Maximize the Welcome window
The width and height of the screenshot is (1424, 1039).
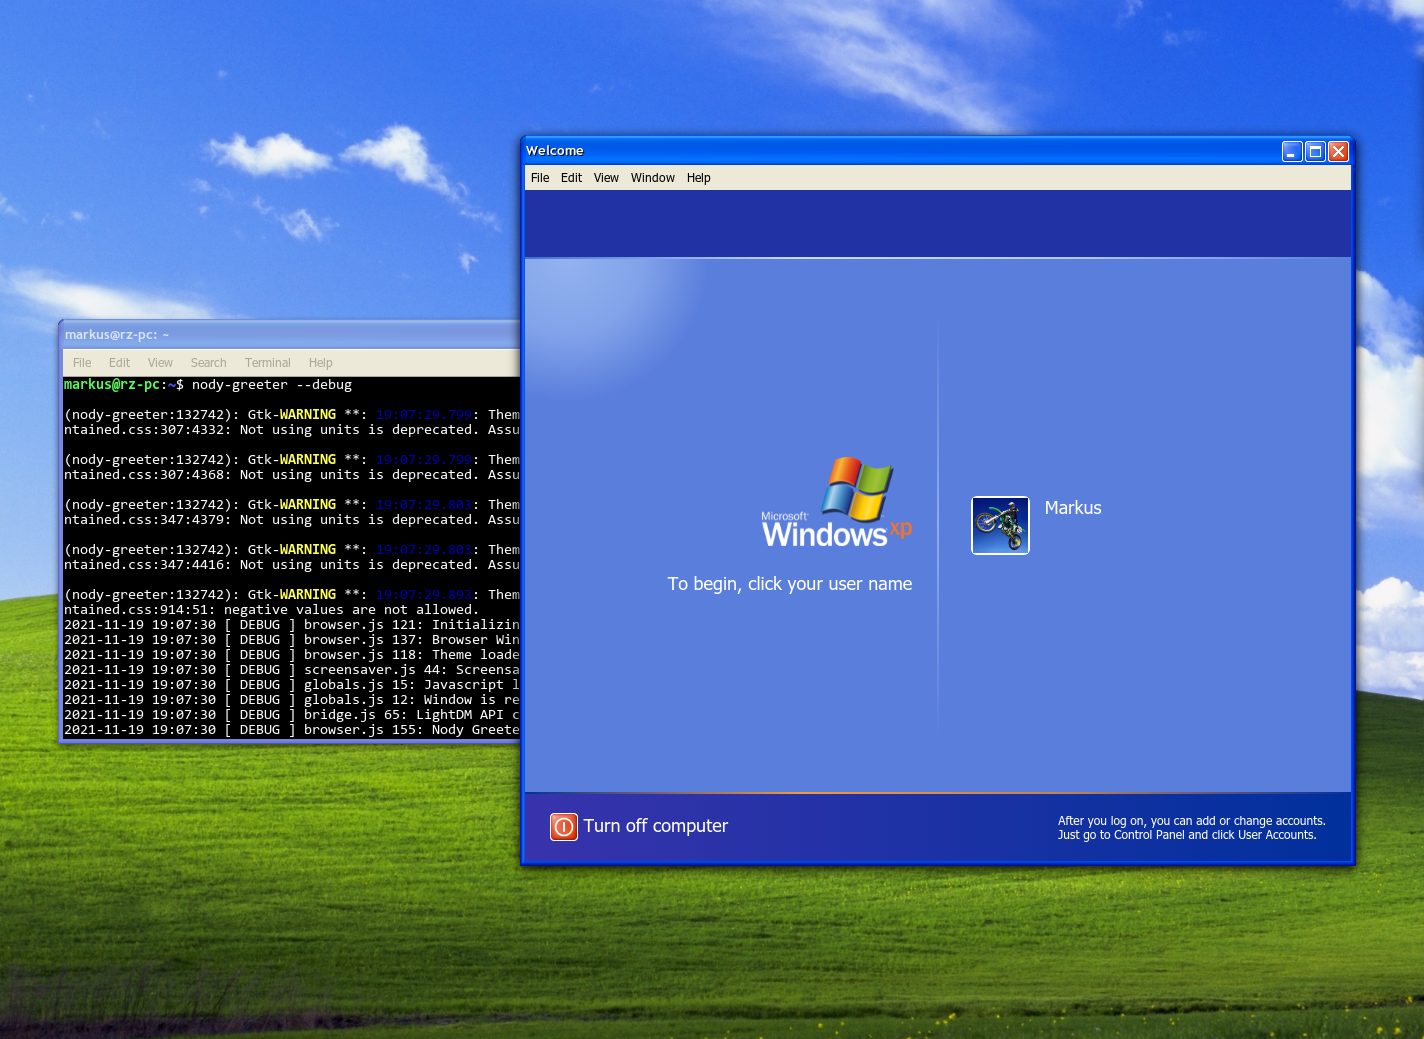[1316, 151]
